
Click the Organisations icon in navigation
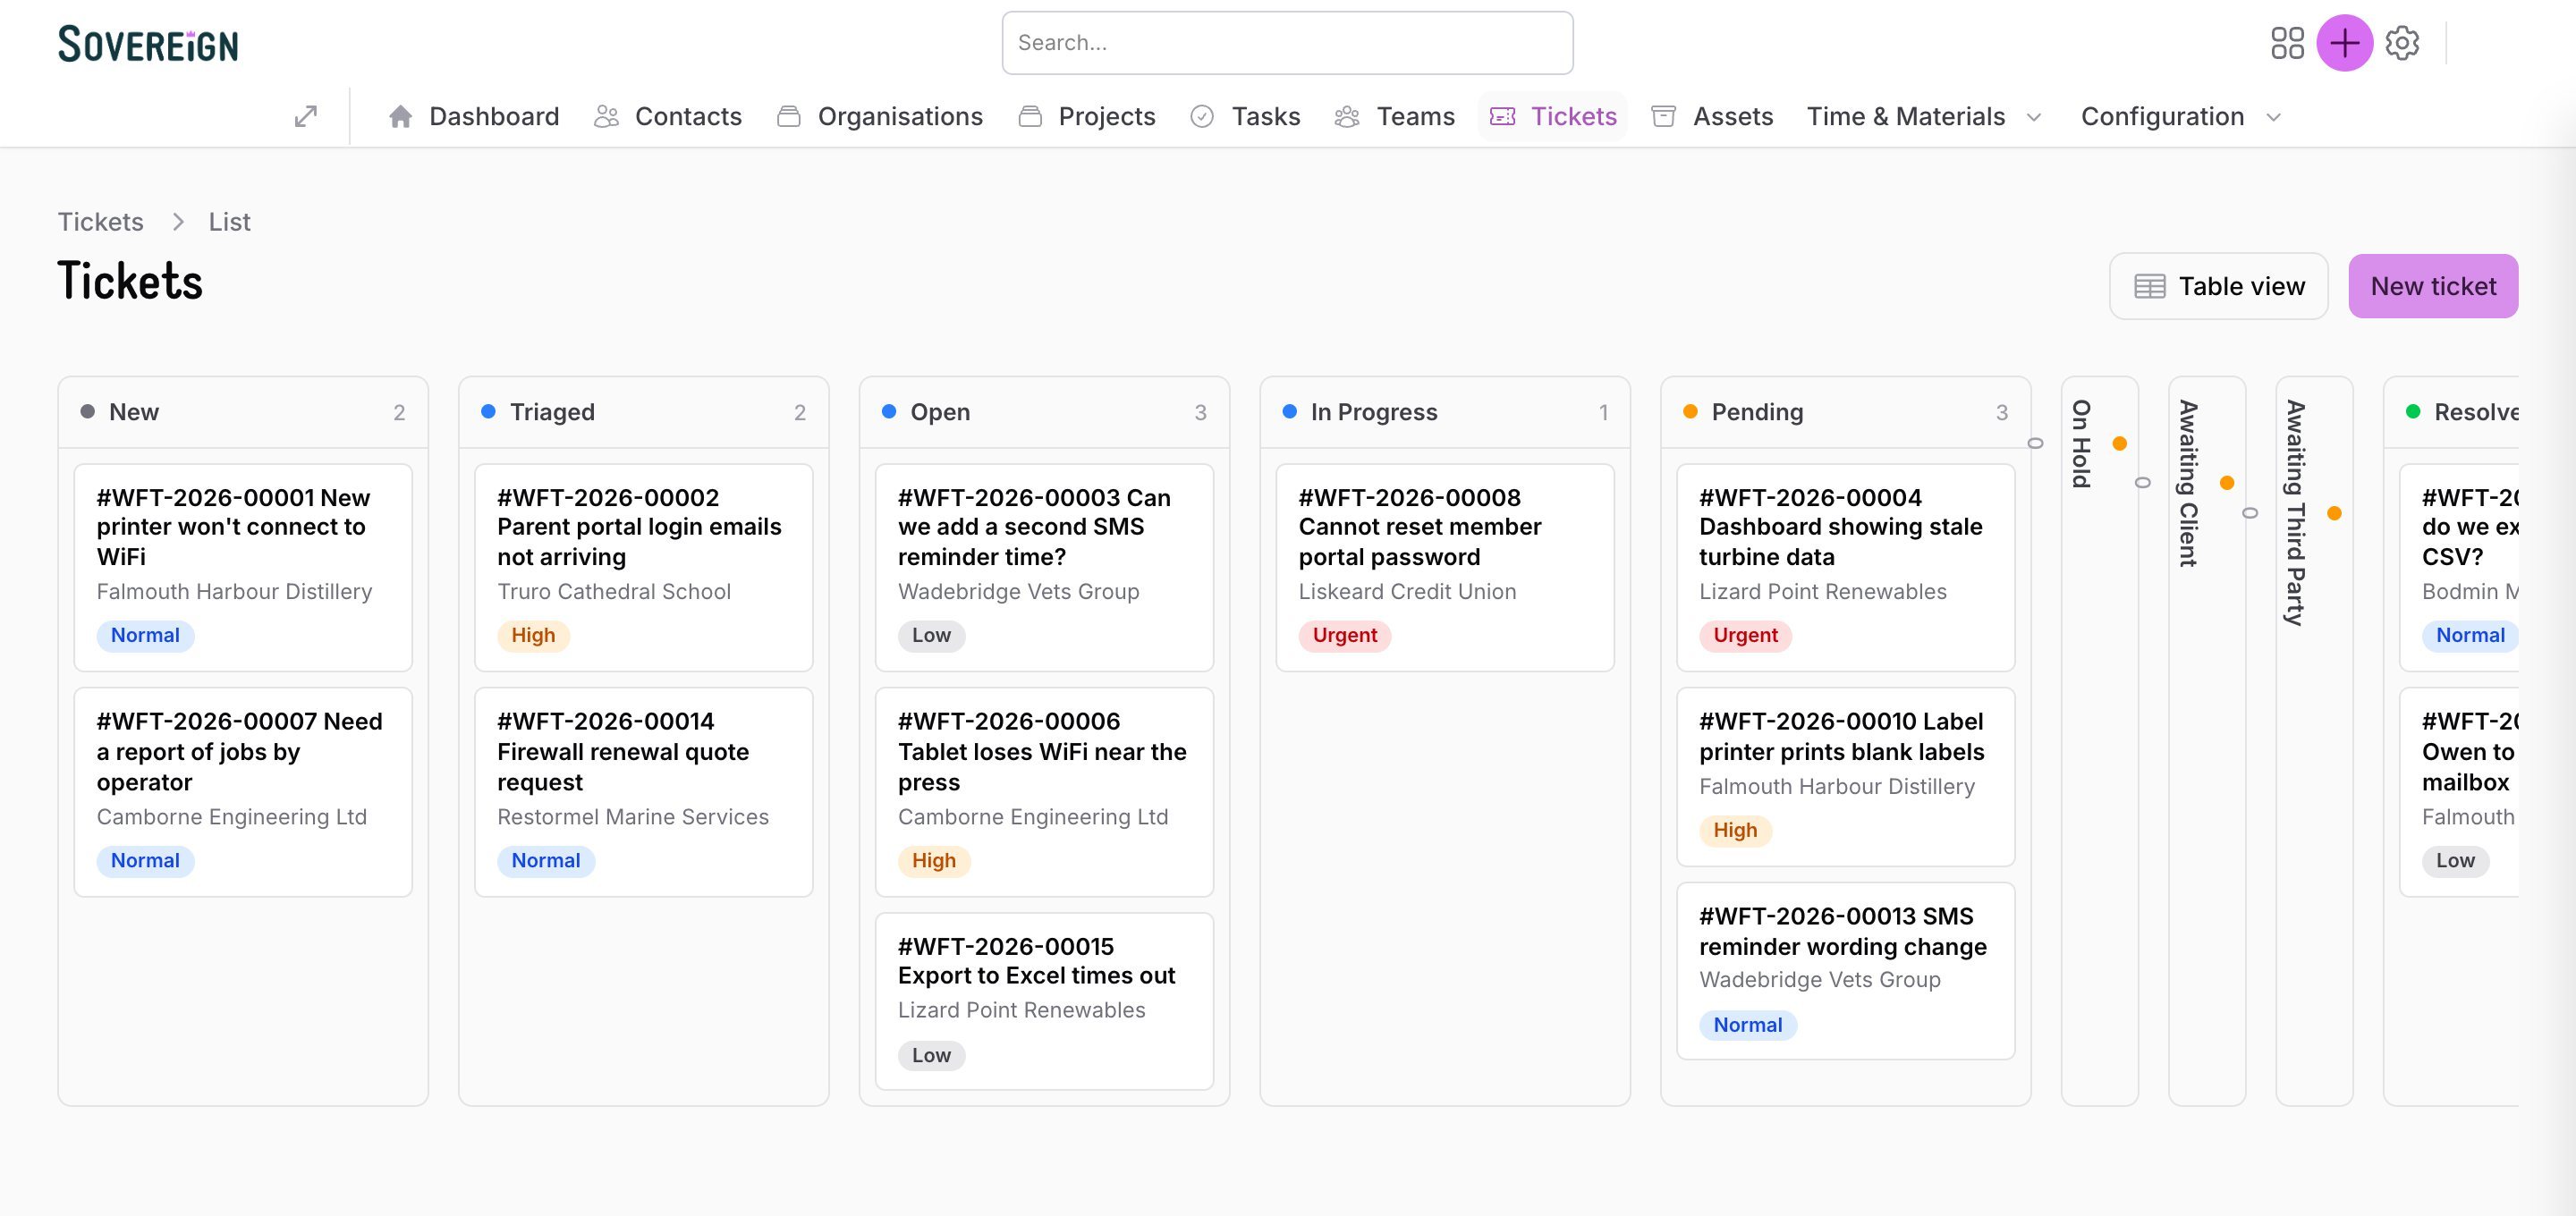pyautogui.click(x=789, y=117)
